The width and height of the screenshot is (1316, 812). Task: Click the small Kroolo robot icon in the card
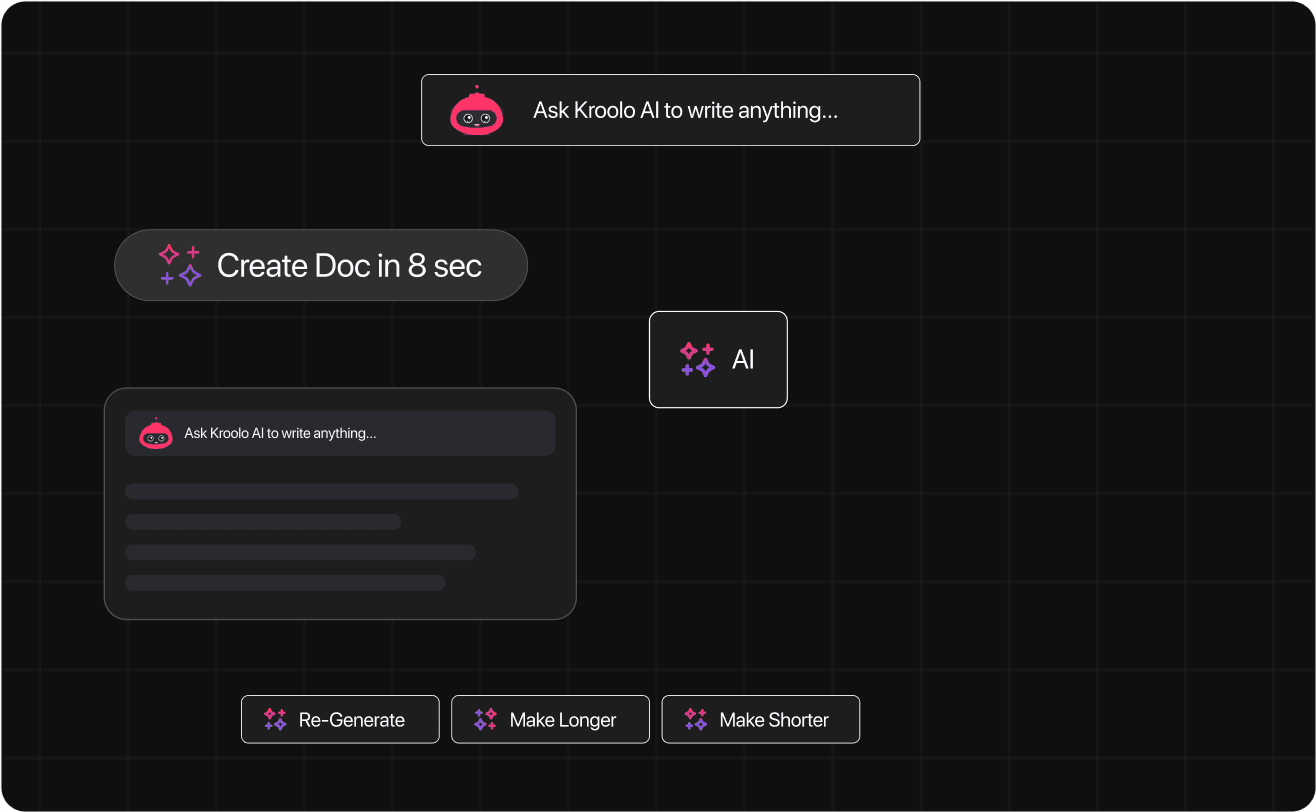click(x=155, y=433)
